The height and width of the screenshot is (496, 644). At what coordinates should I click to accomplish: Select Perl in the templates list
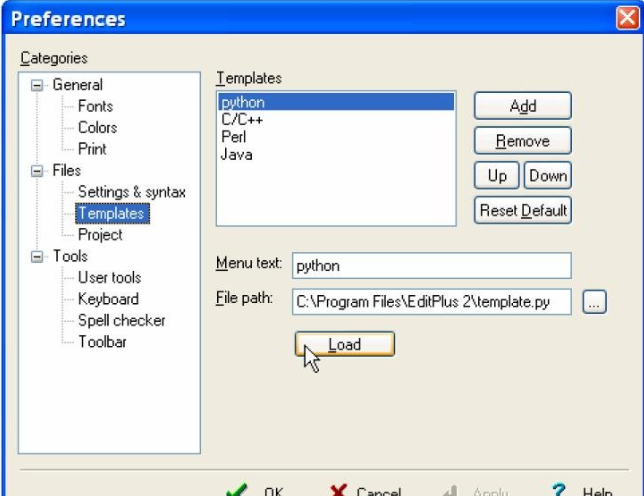tap(336, 137)
